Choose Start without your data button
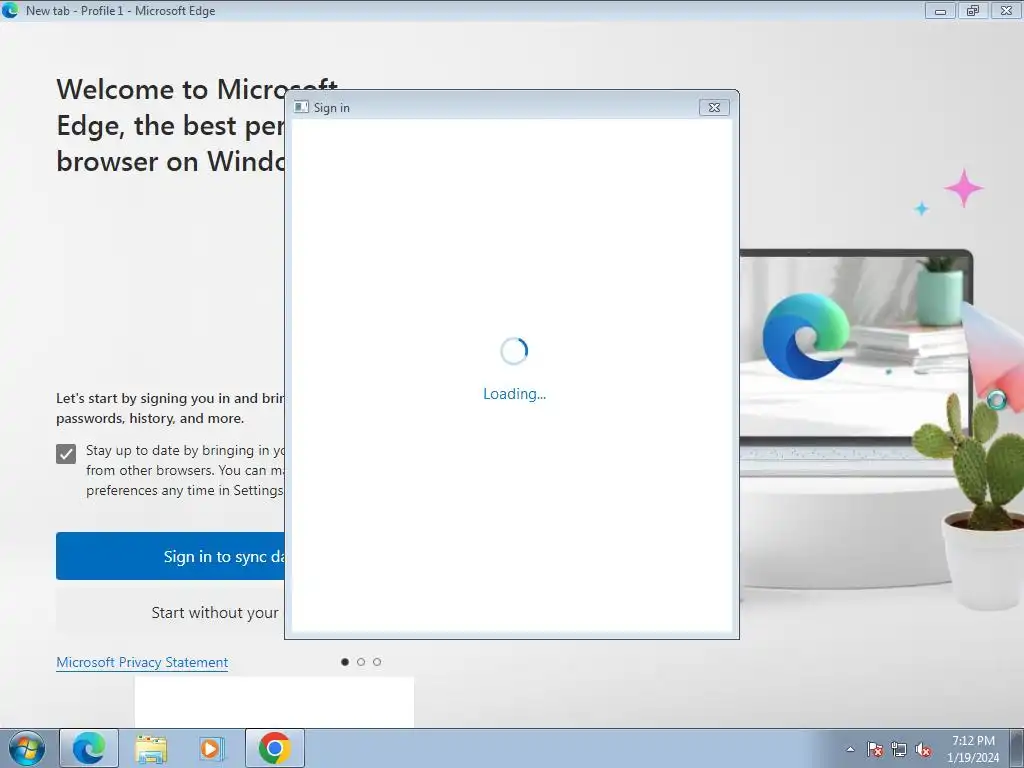Viewport: 1024px width, 768px height. [171, 612]
